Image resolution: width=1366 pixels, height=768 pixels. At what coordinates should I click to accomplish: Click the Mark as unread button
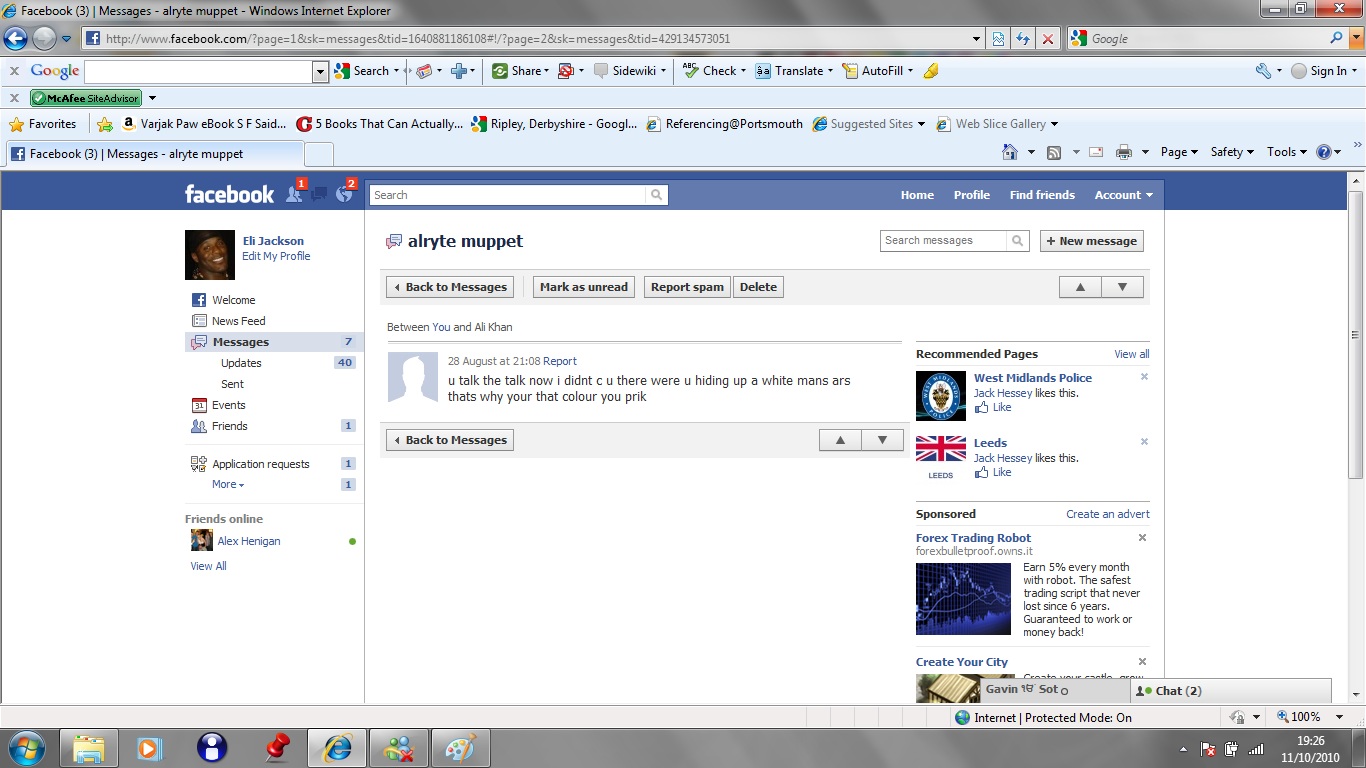[x=584, y=287]
